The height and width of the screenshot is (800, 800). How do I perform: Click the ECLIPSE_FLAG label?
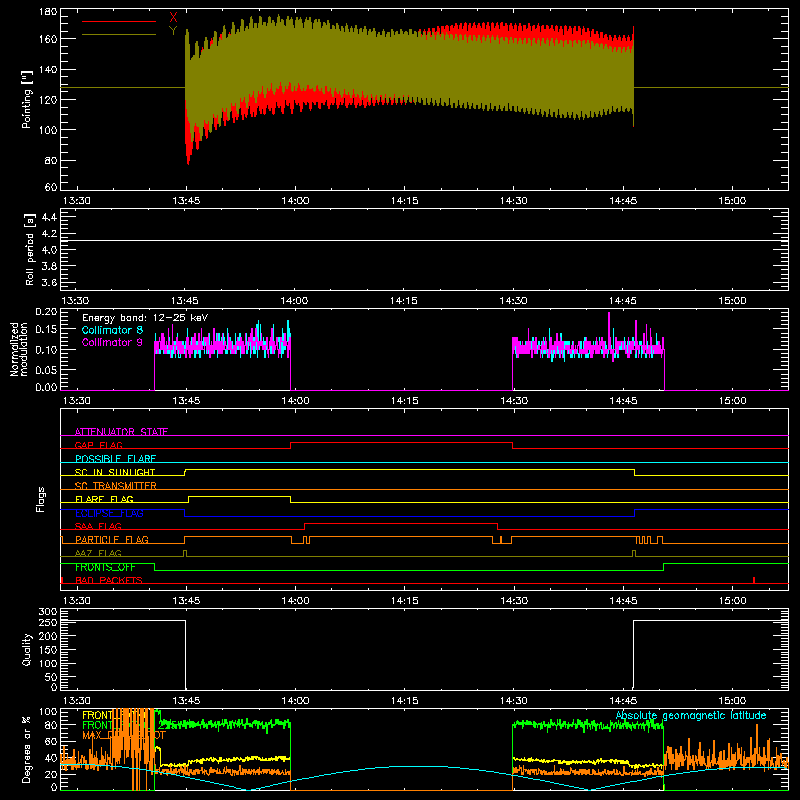(109, 513)
